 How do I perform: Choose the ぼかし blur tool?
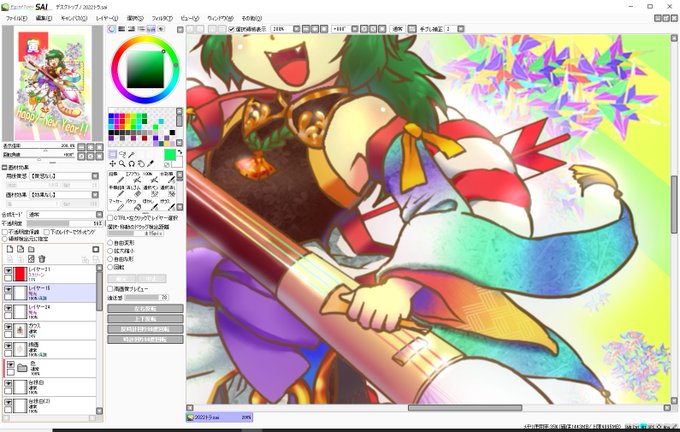pyautogui.click(x=150, y=204)
